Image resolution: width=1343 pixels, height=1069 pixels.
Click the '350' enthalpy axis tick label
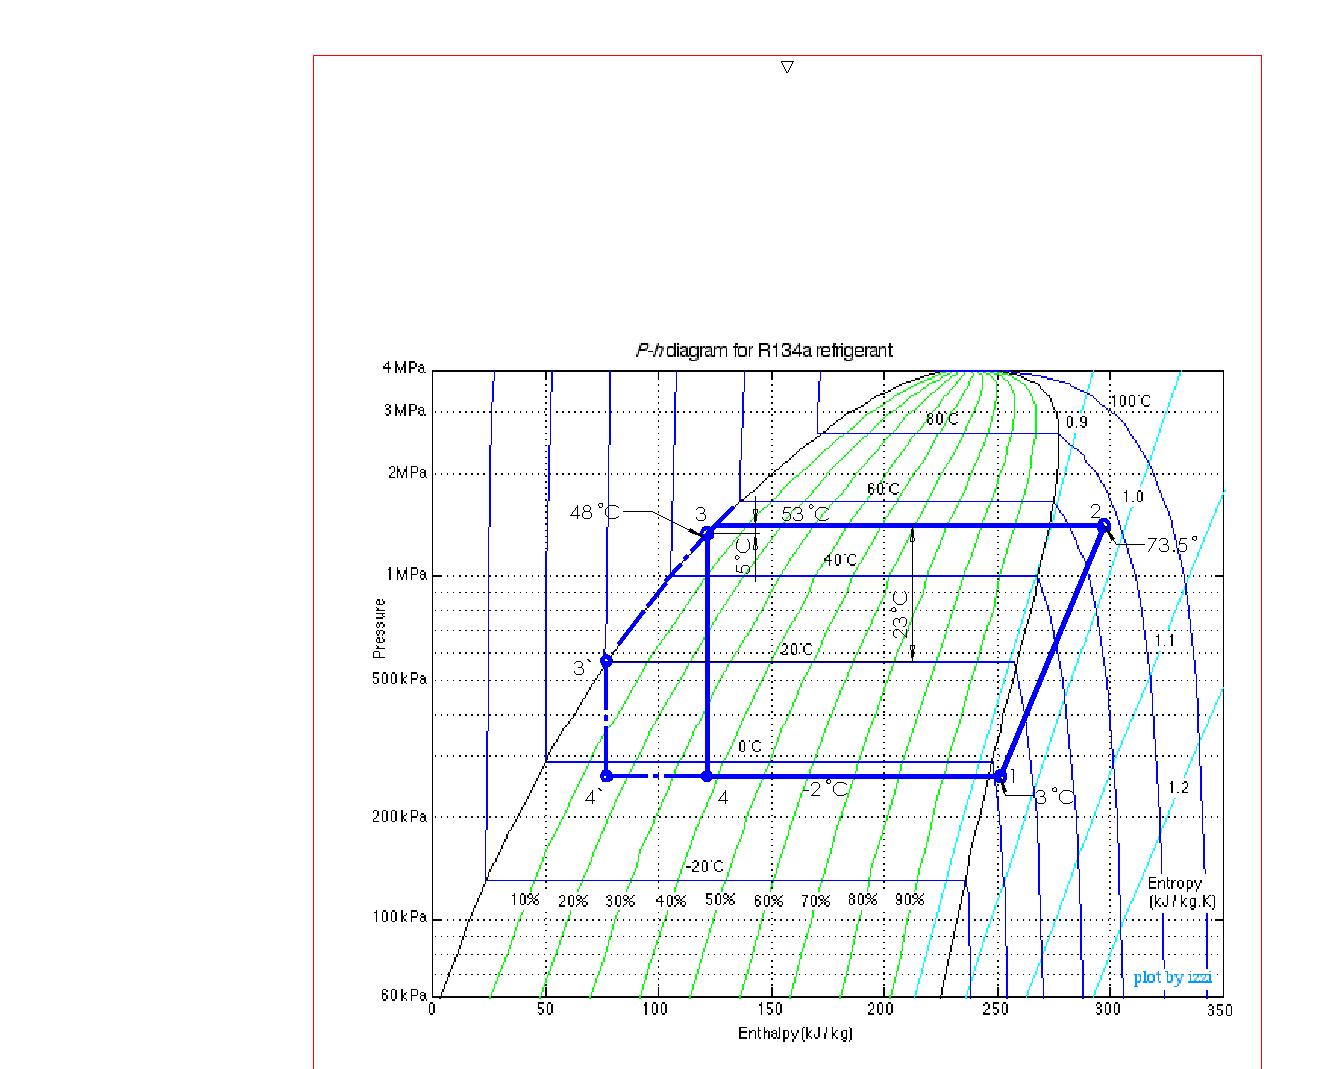pos(1220,1010)
